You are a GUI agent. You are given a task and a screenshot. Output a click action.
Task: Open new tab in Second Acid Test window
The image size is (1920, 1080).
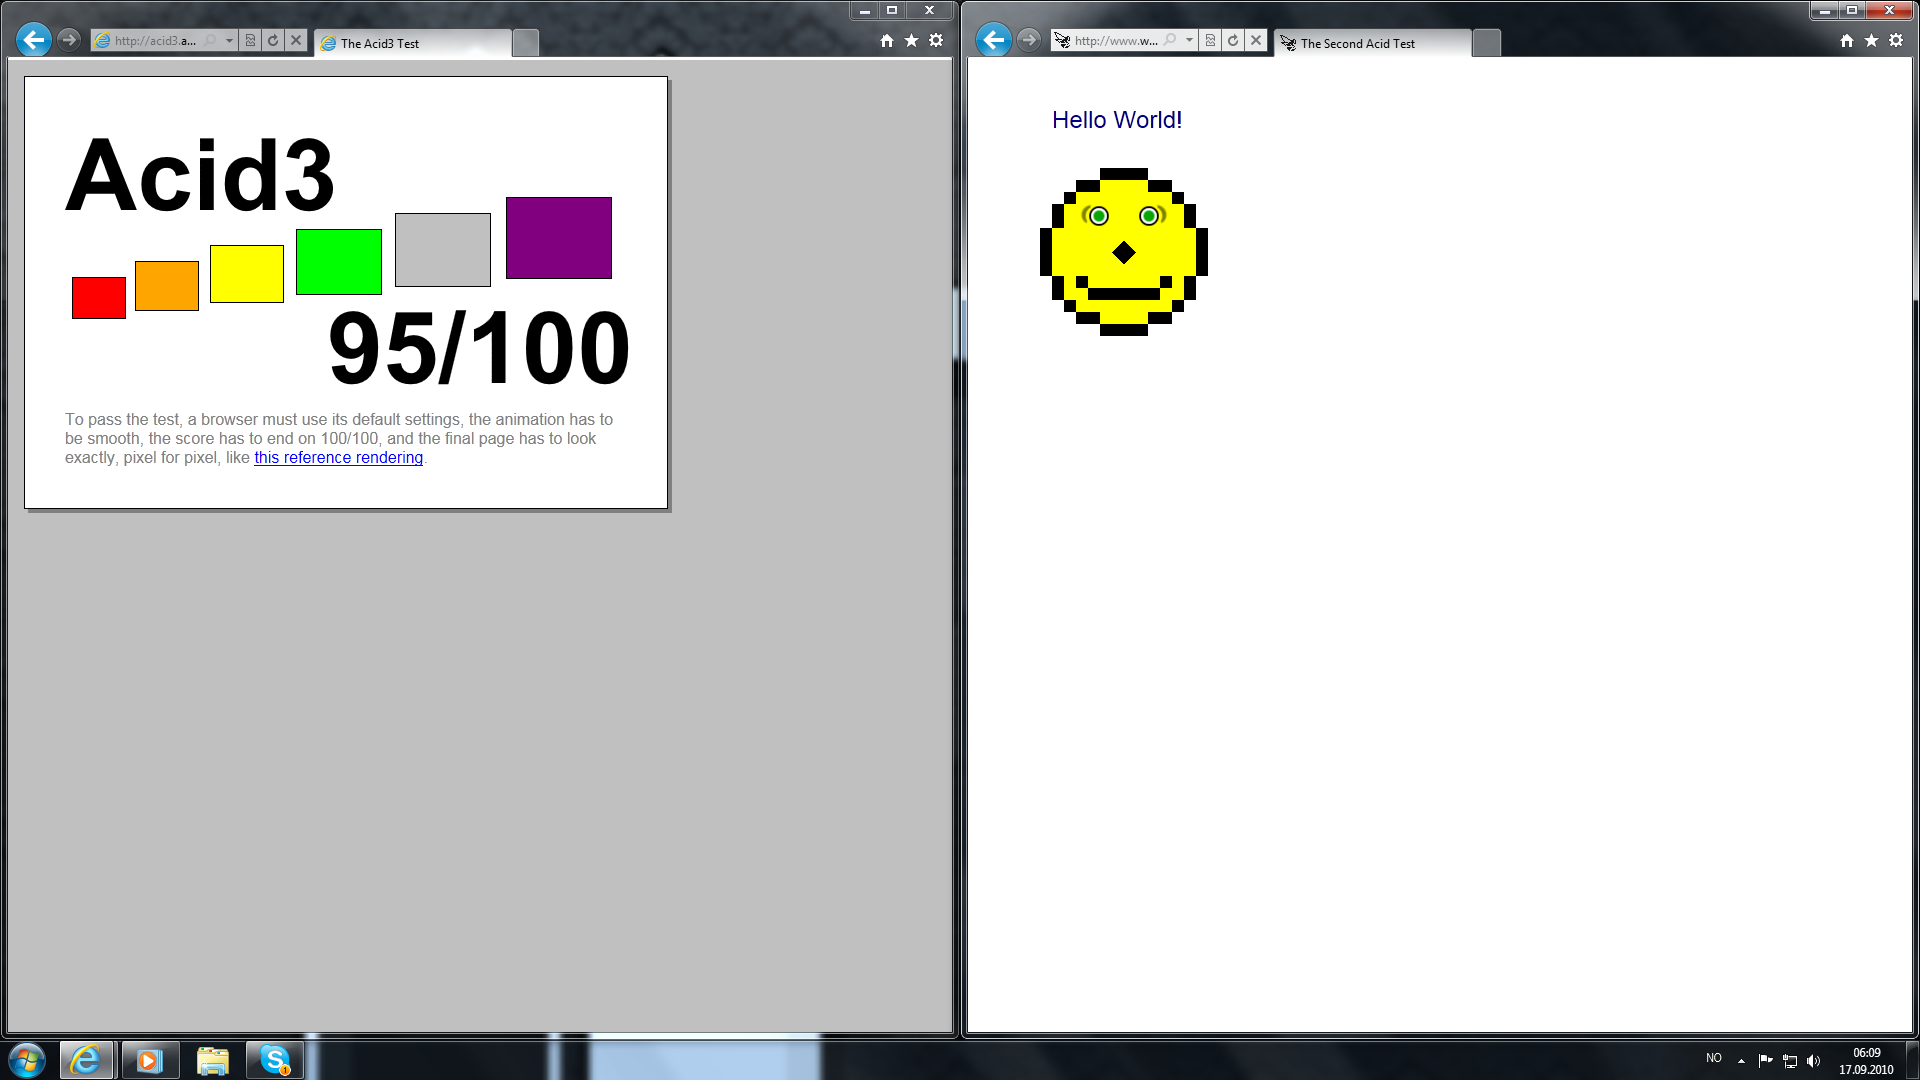1486,43
